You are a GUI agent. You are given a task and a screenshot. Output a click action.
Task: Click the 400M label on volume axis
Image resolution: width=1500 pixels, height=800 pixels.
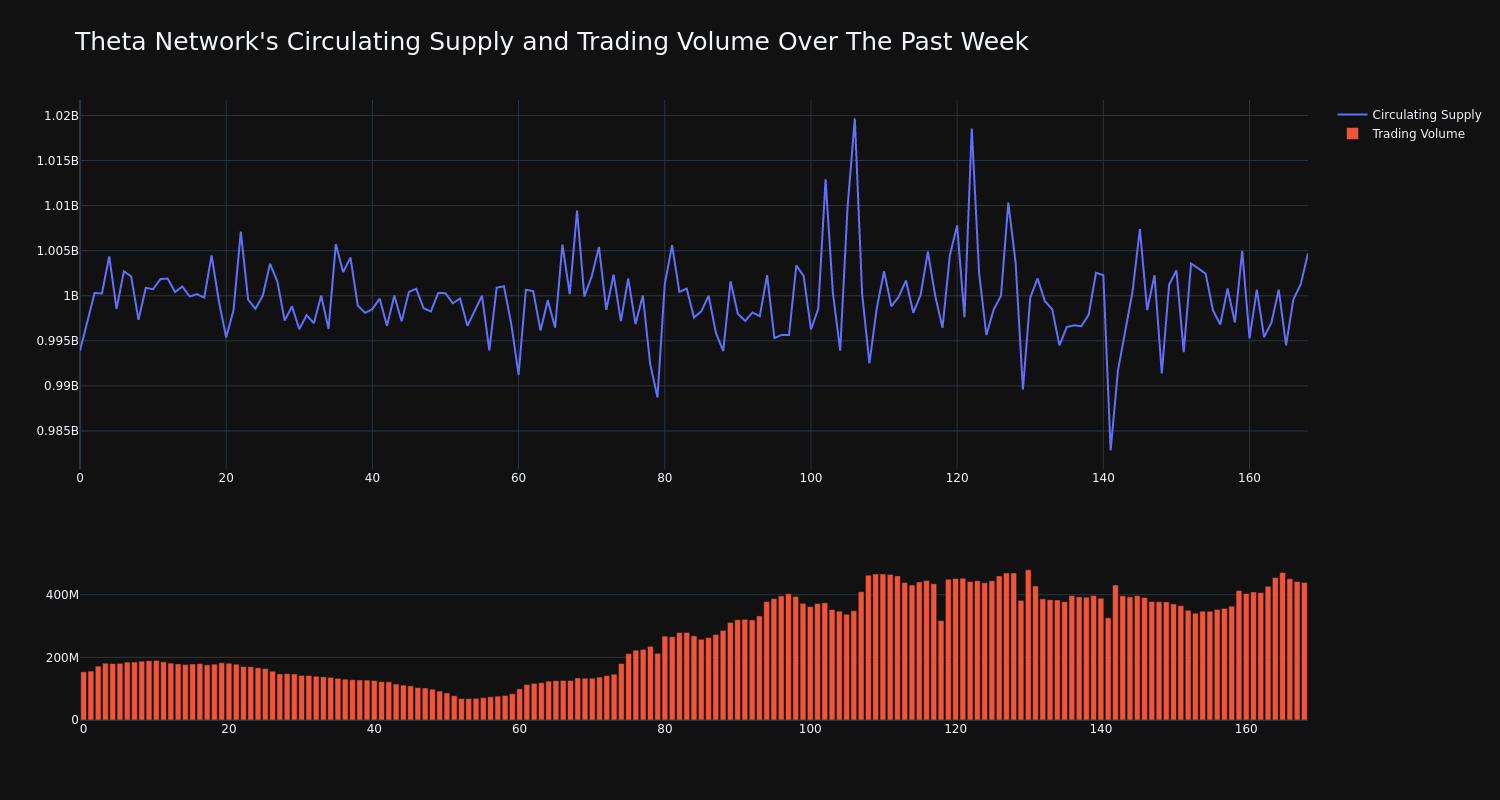[x=62, y=595]
